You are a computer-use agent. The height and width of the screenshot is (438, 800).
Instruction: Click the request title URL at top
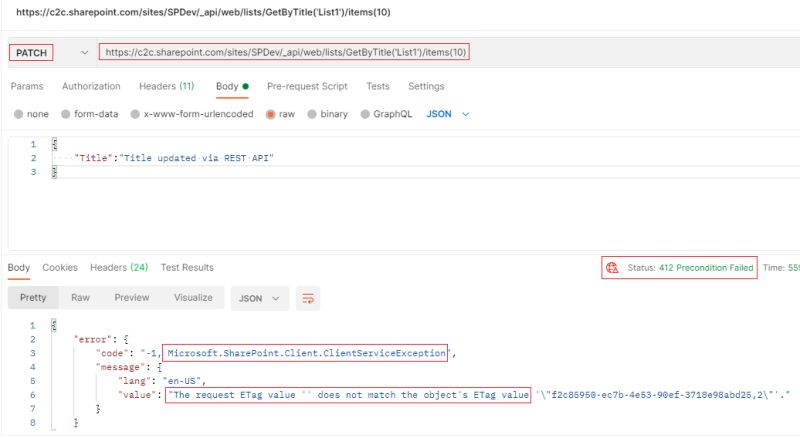[x=203, y=12]
